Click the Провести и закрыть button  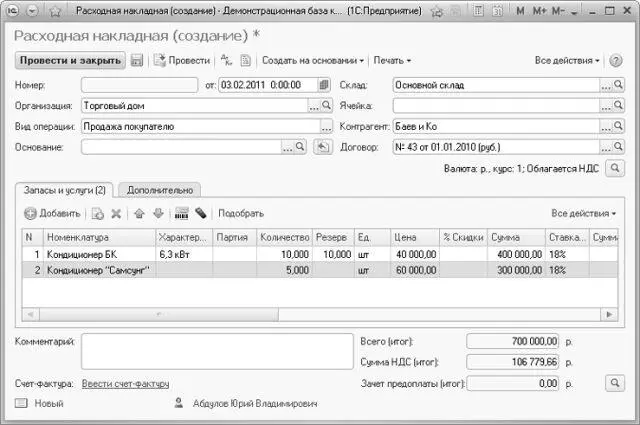point(70,60)
